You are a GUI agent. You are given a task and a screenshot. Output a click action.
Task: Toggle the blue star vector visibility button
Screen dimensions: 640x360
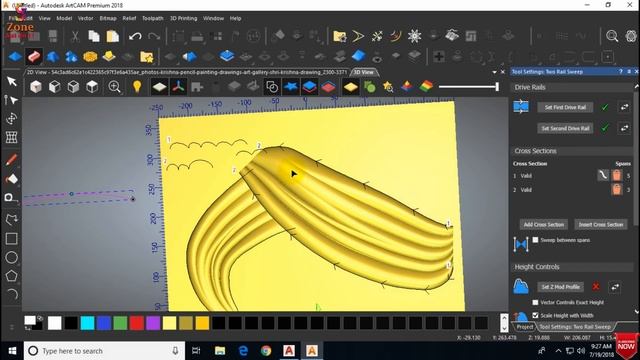[291, 87]
